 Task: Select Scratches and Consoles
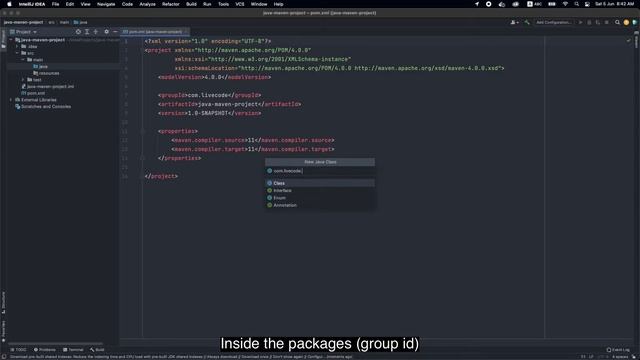(43, 107)
